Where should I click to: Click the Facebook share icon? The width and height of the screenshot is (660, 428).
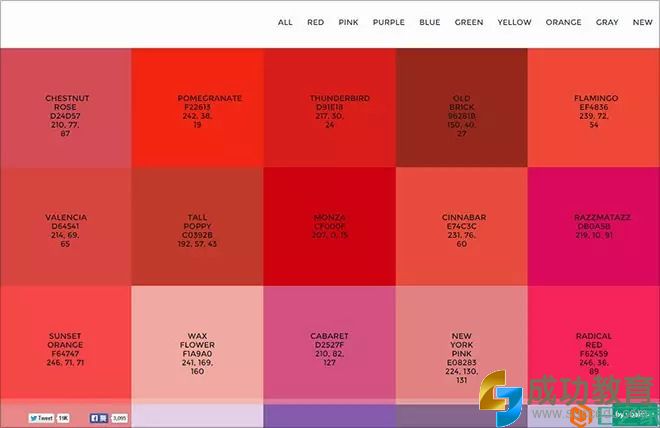[x=99, y=418]
